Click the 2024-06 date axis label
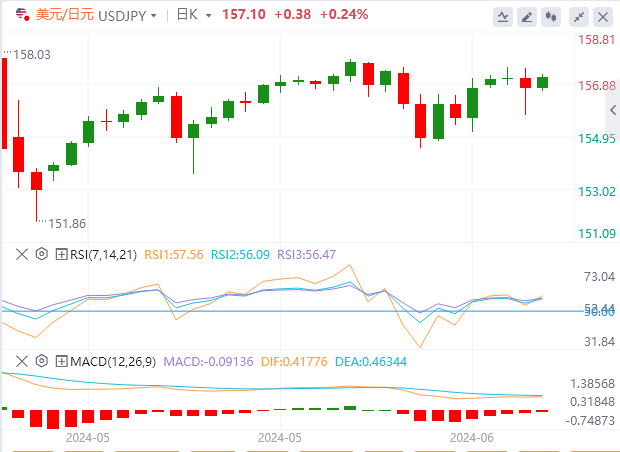 [x=472, y=438]
